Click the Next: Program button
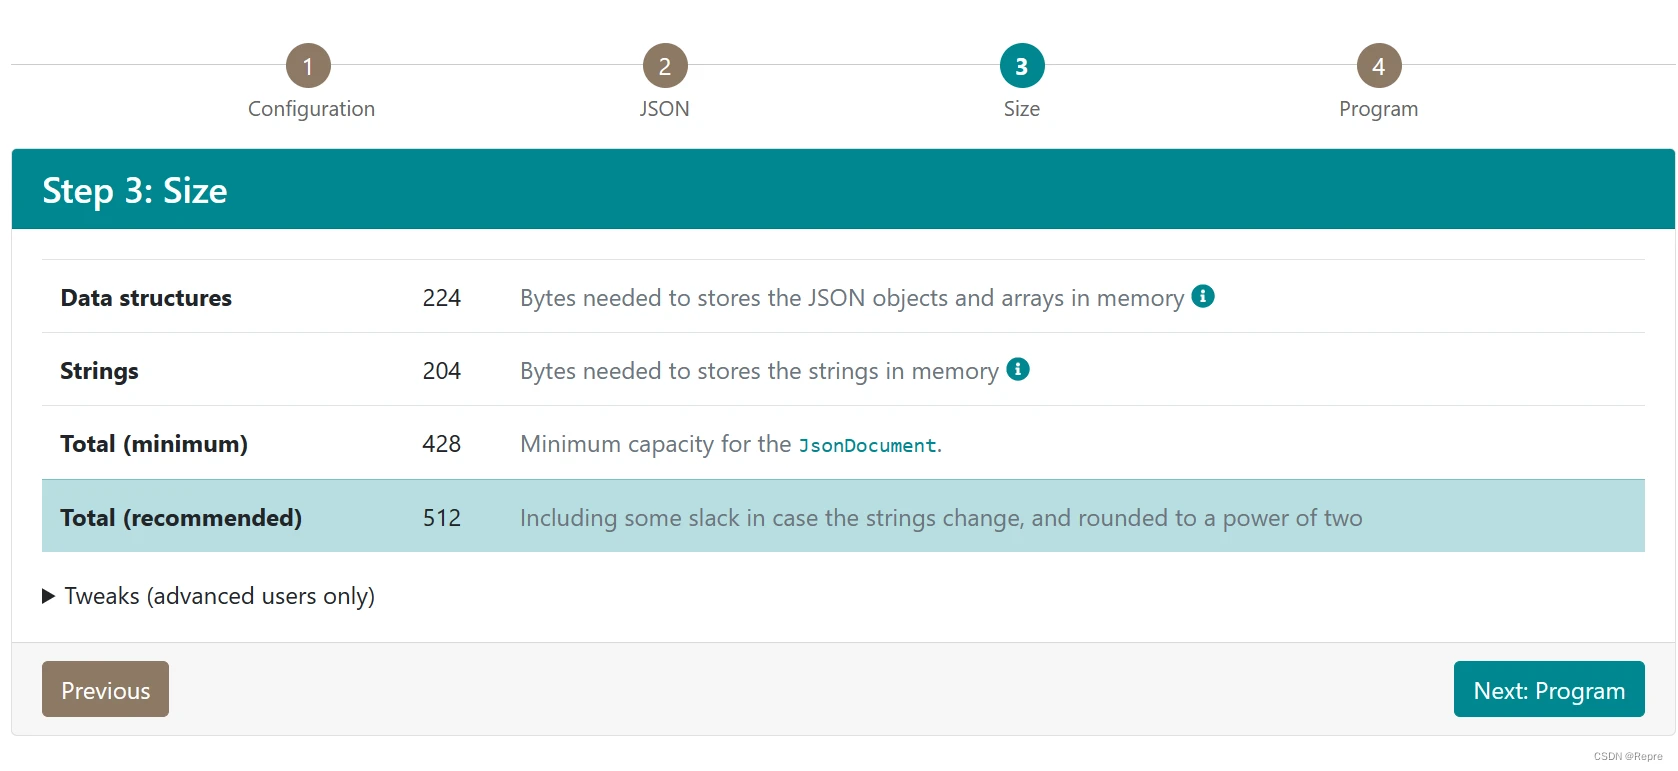Screen dimensions: 1678x771 tap(1549, 689)
